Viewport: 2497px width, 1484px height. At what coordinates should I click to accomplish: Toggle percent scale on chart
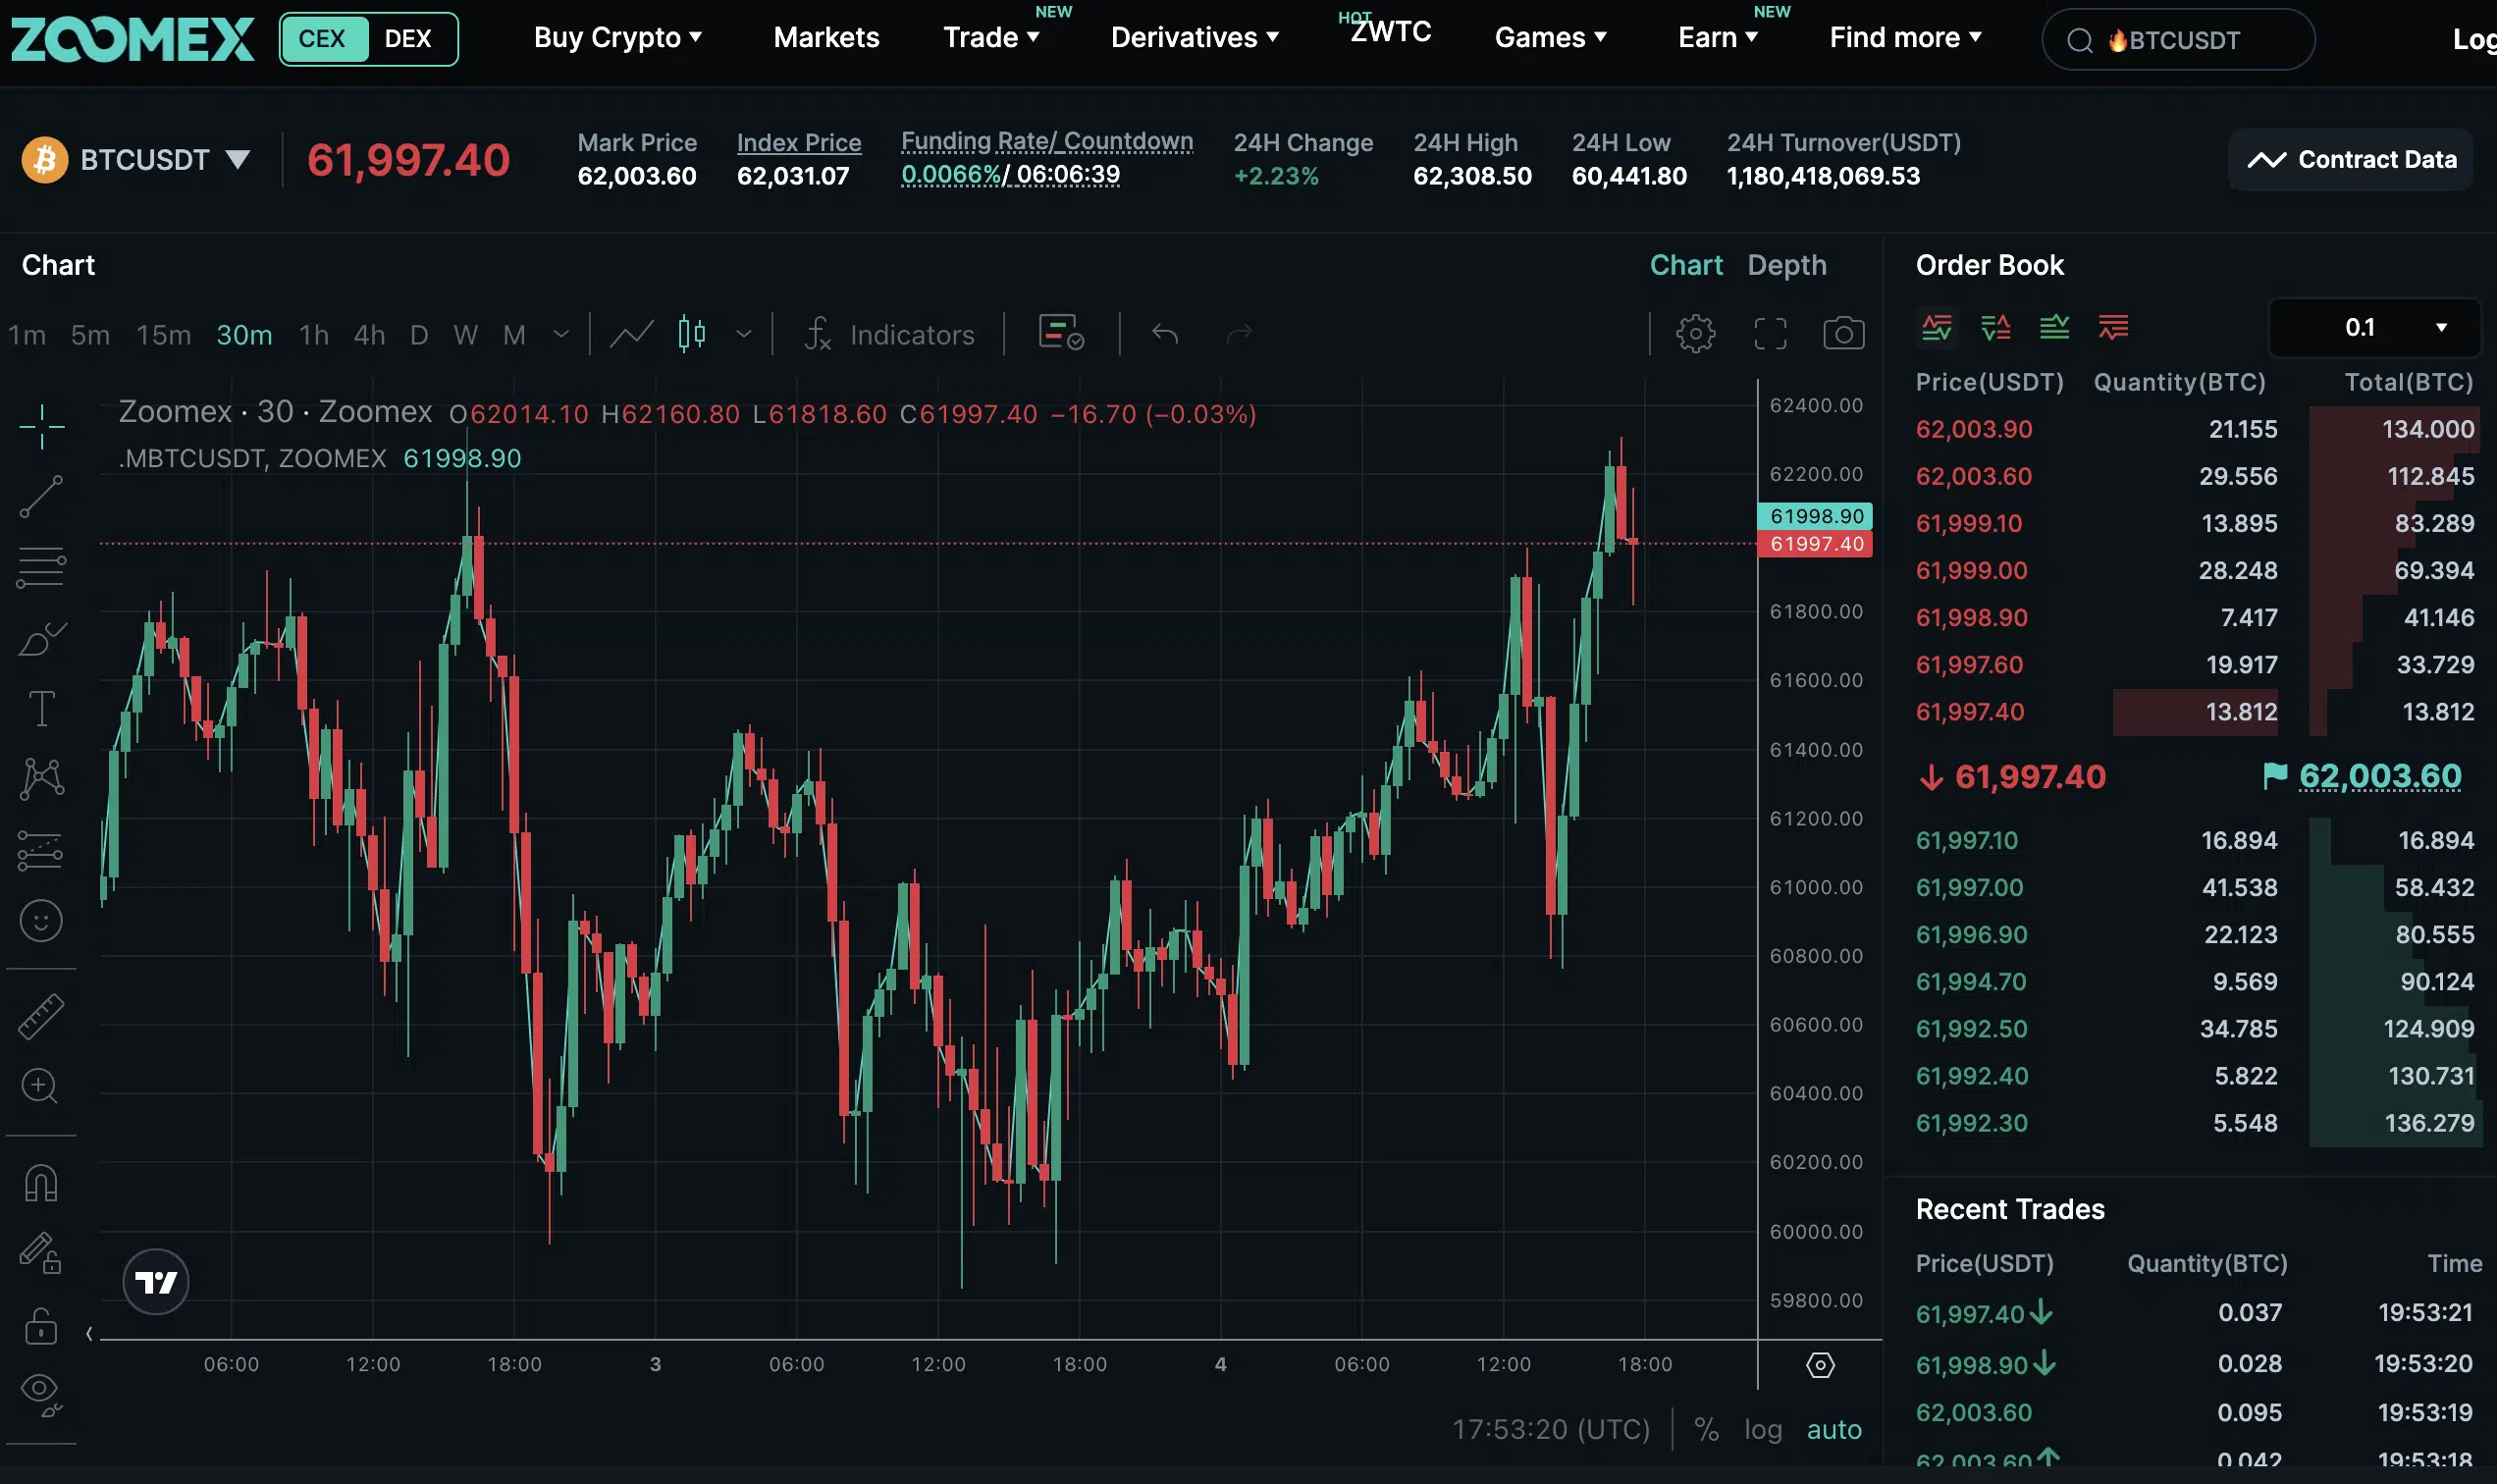click(x=1706, y=1429)
